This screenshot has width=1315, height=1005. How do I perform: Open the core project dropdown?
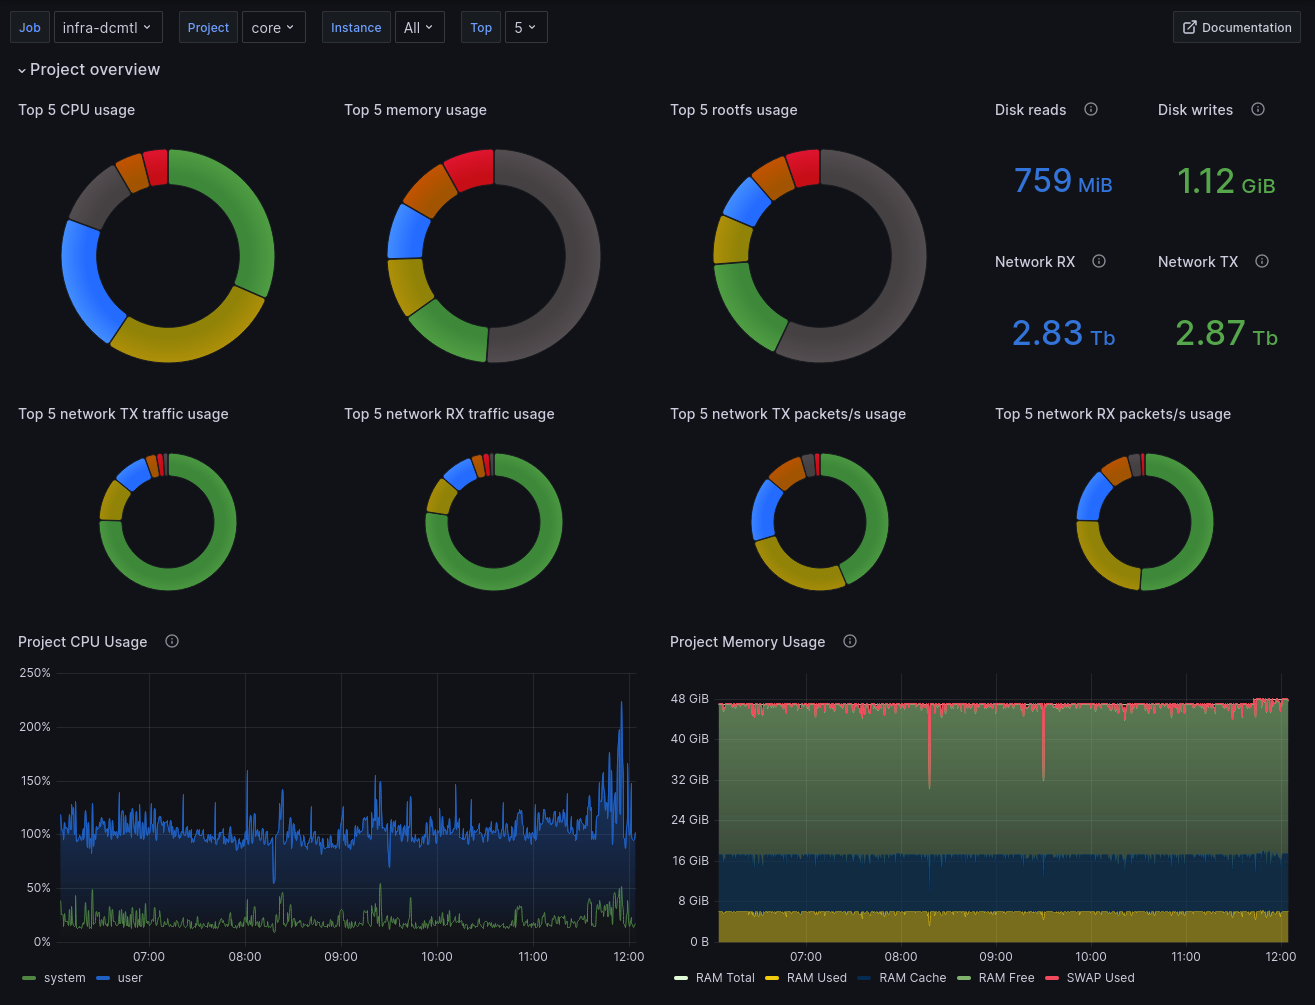[x=273, y=27]
